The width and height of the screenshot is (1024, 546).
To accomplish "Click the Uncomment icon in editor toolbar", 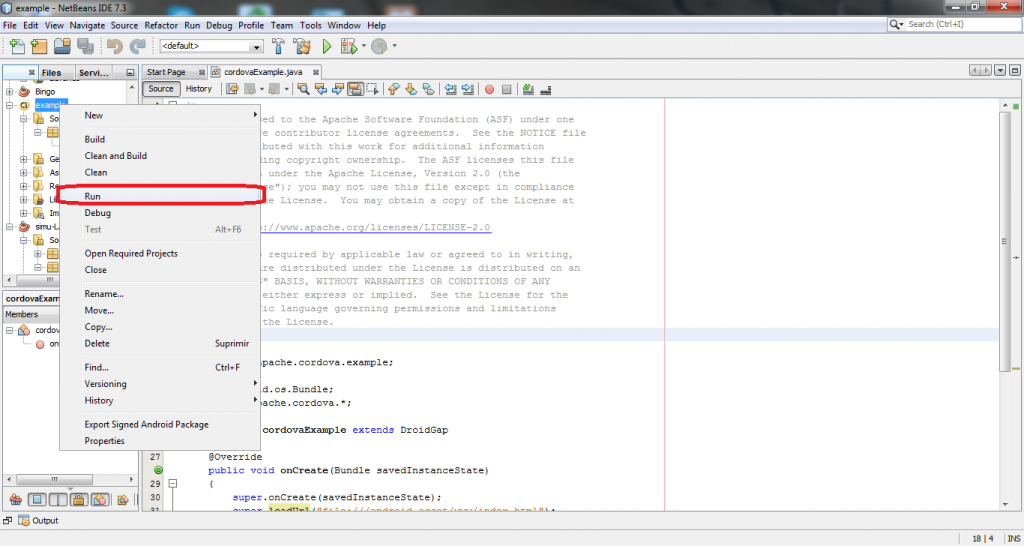I will (546, 89).
